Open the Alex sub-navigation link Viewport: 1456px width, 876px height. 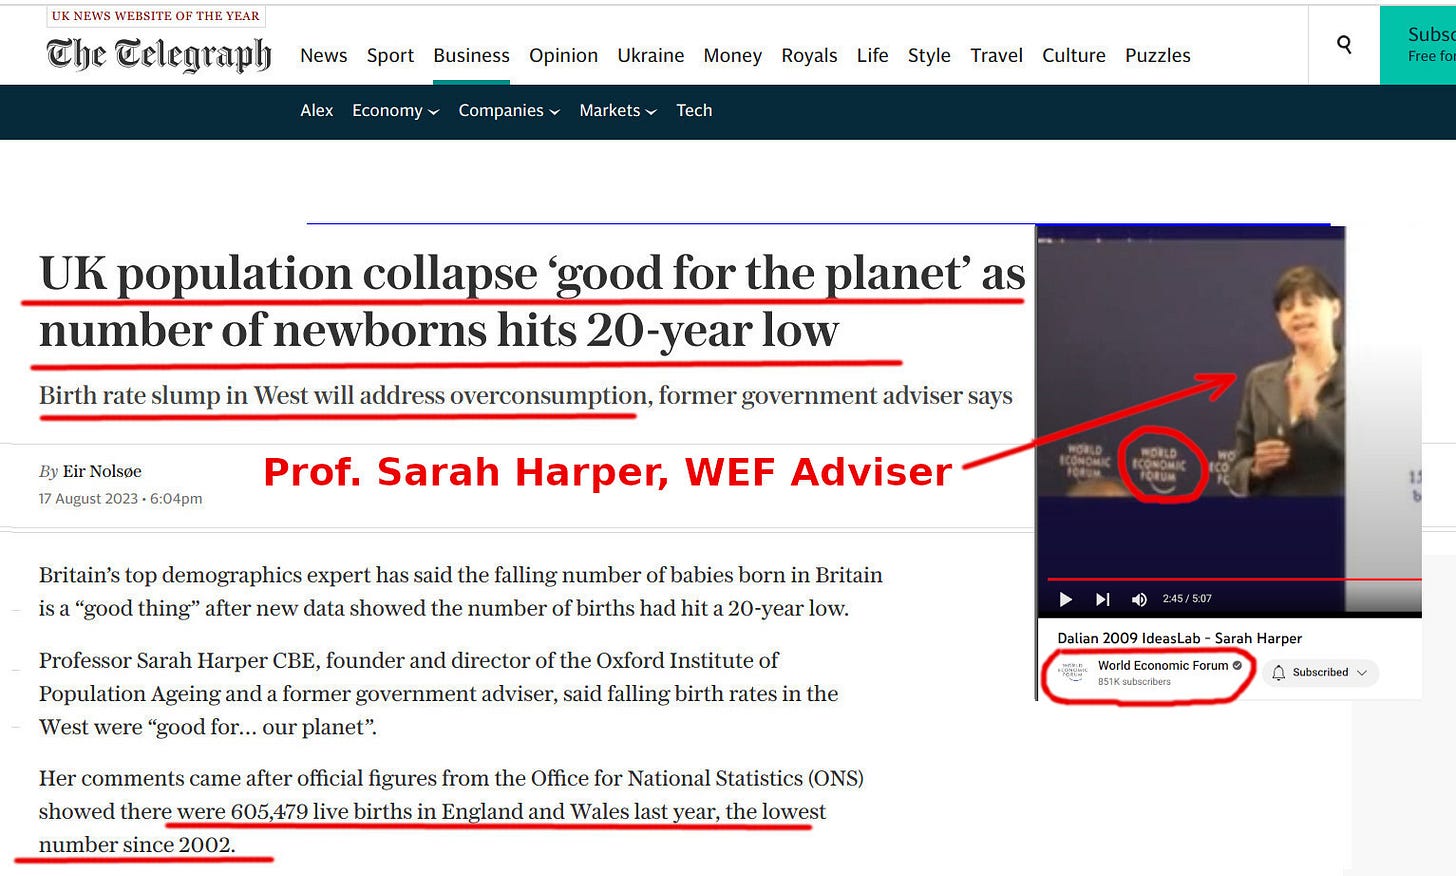316,111
